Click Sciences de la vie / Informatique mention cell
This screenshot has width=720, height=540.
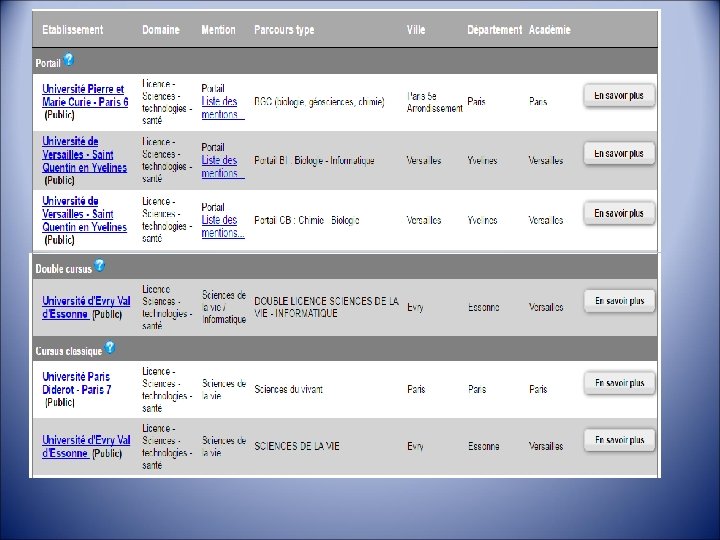(x=224, y=307)
